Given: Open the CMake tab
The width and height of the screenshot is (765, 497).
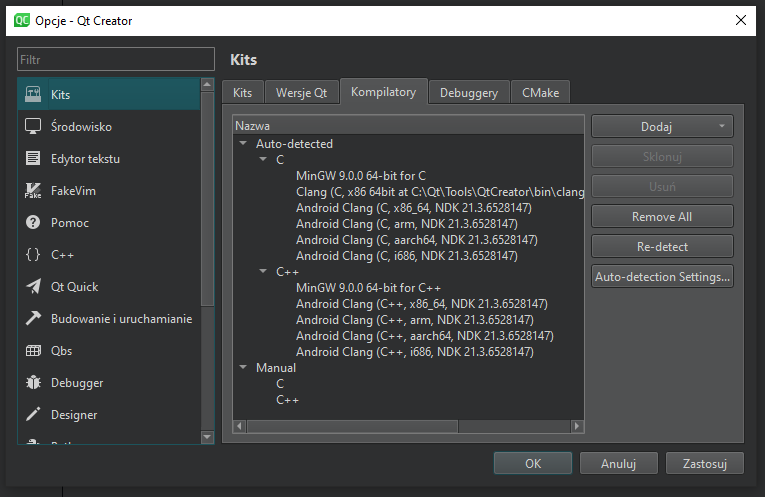Looking at the screenshot, I should tap(541, 92).
